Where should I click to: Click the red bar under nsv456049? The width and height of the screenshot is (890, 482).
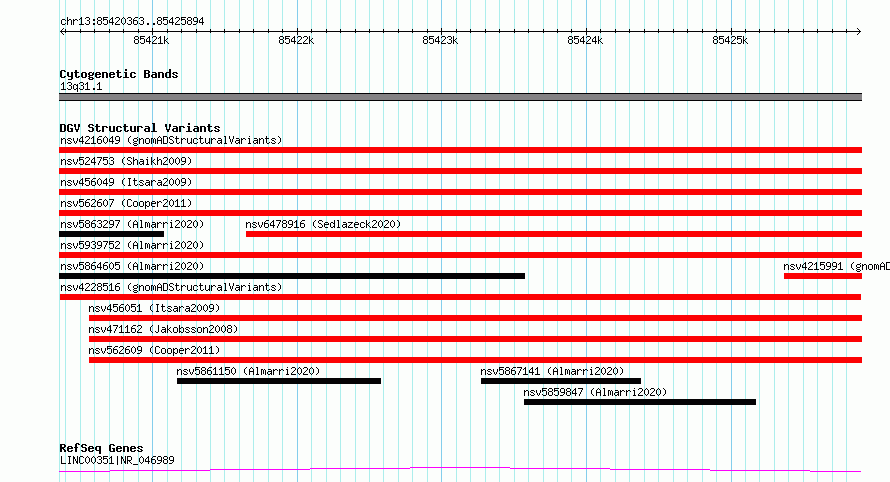pyautogui.click(x=460, y=192)
